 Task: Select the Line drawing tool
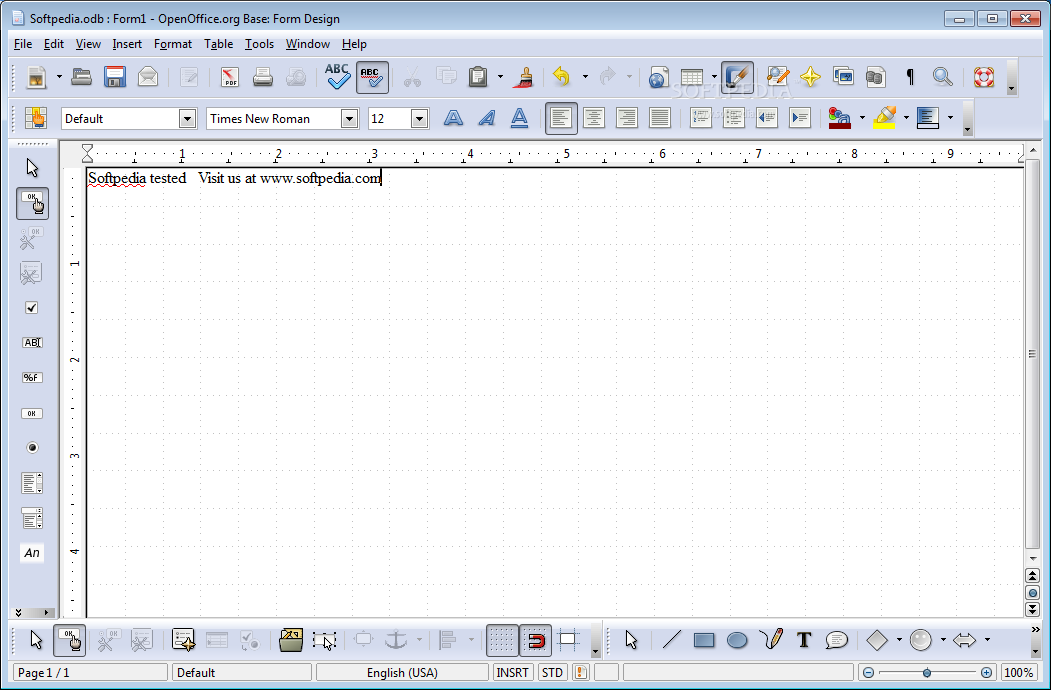click(x=671, y=640)
